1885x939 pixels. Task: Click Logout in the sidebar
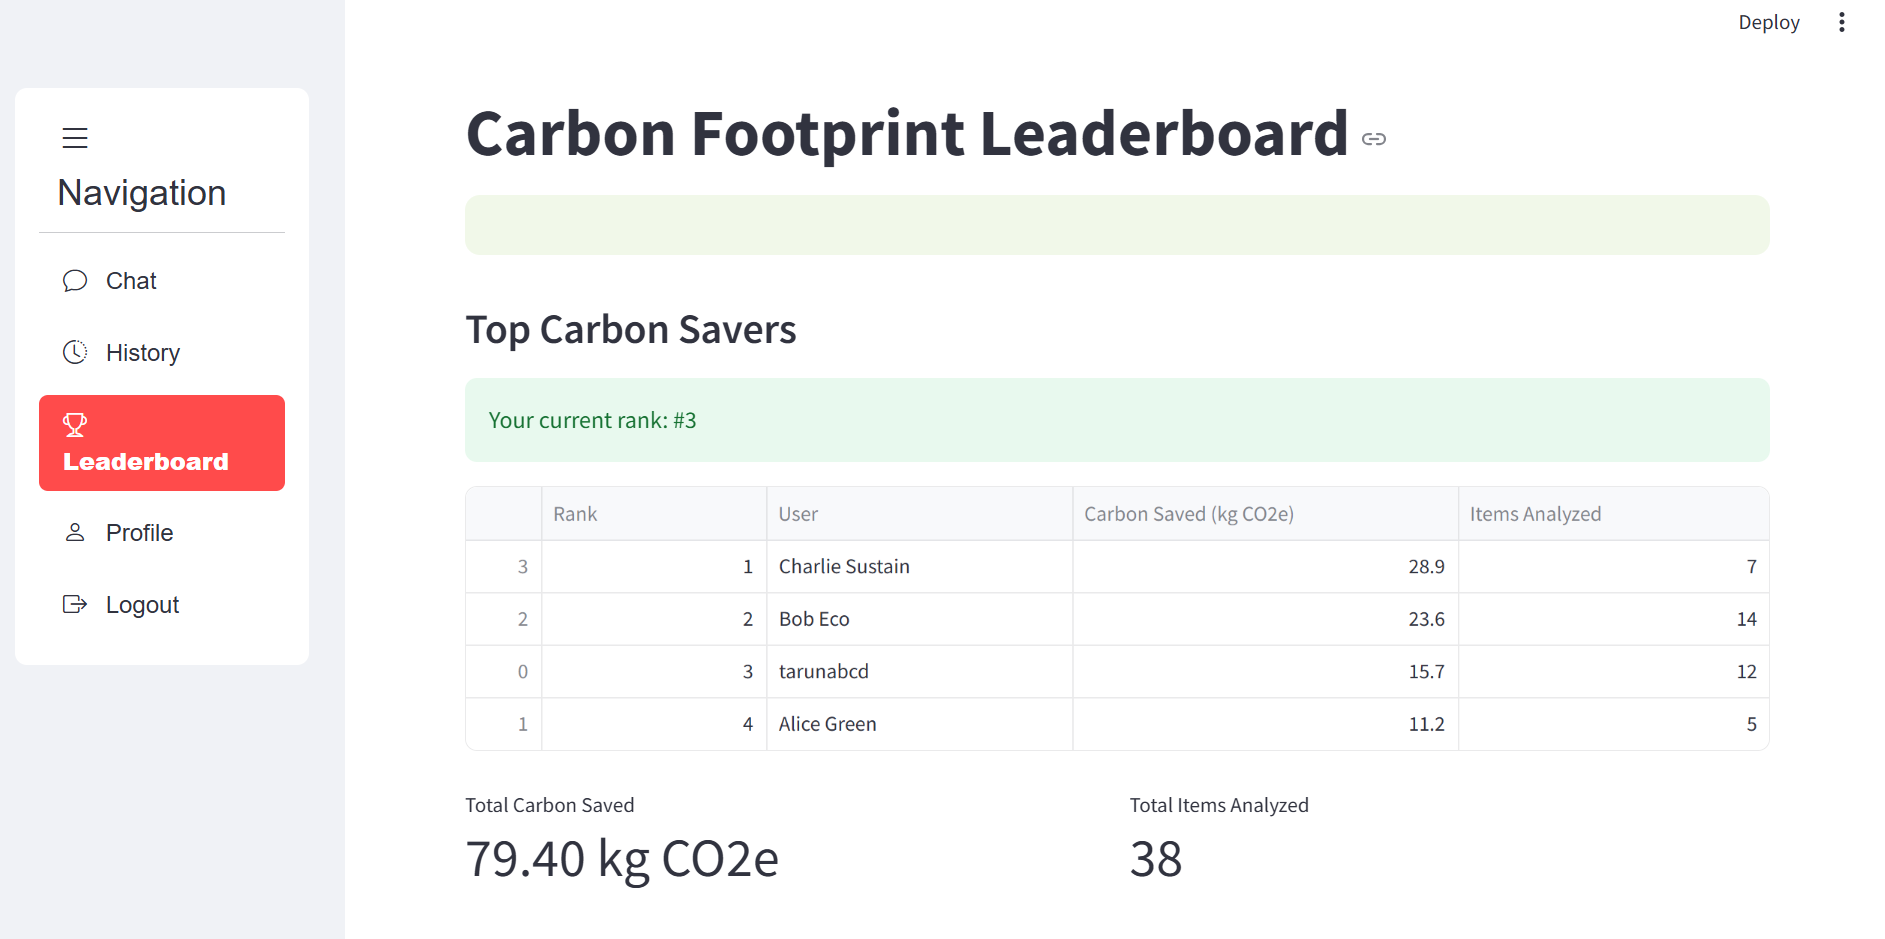click(162, 605)
